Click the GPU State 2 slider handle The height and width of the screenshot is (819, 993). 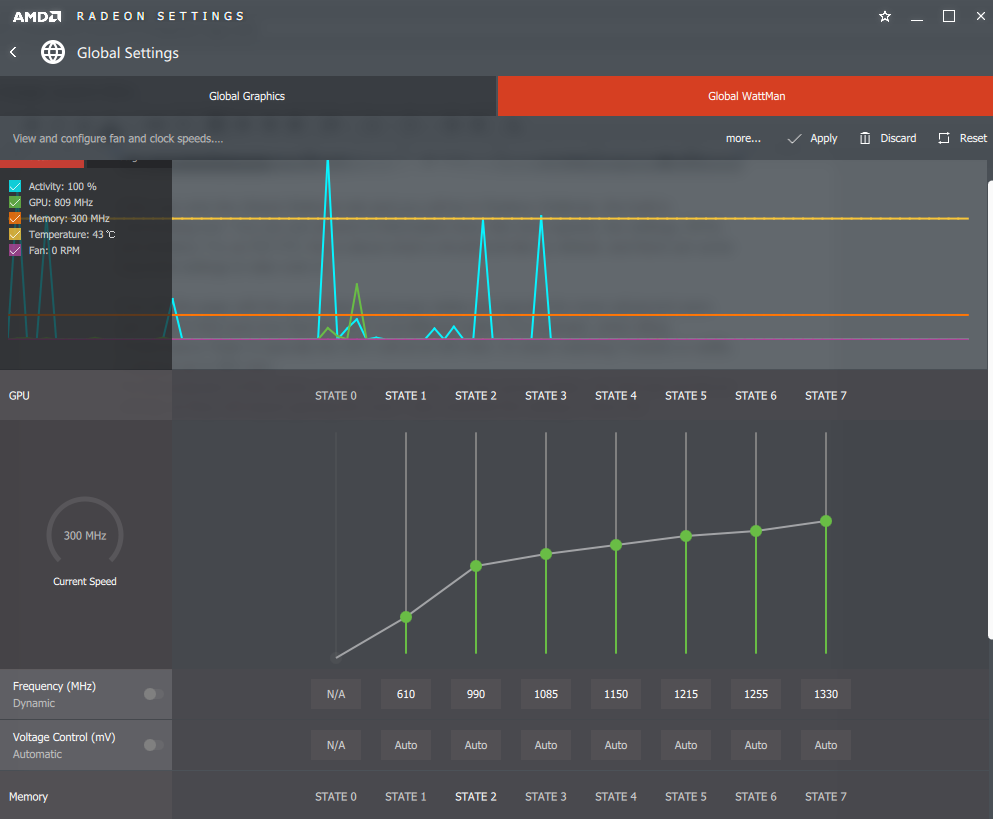coord(476,566)
